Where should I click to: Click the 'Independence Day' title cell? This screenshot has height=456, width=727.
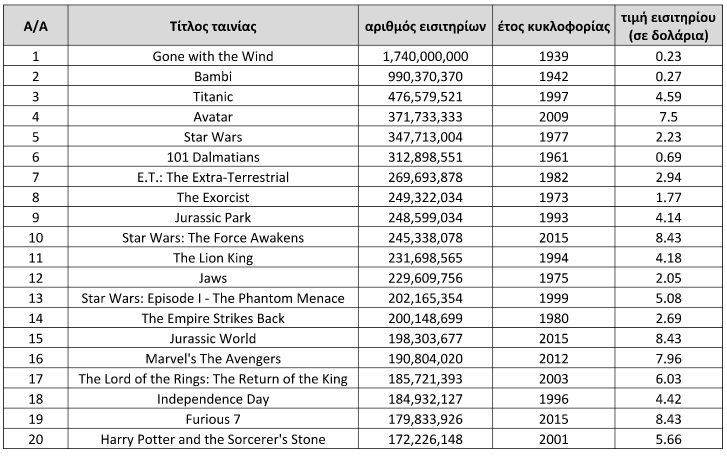[x=212, y=399]
